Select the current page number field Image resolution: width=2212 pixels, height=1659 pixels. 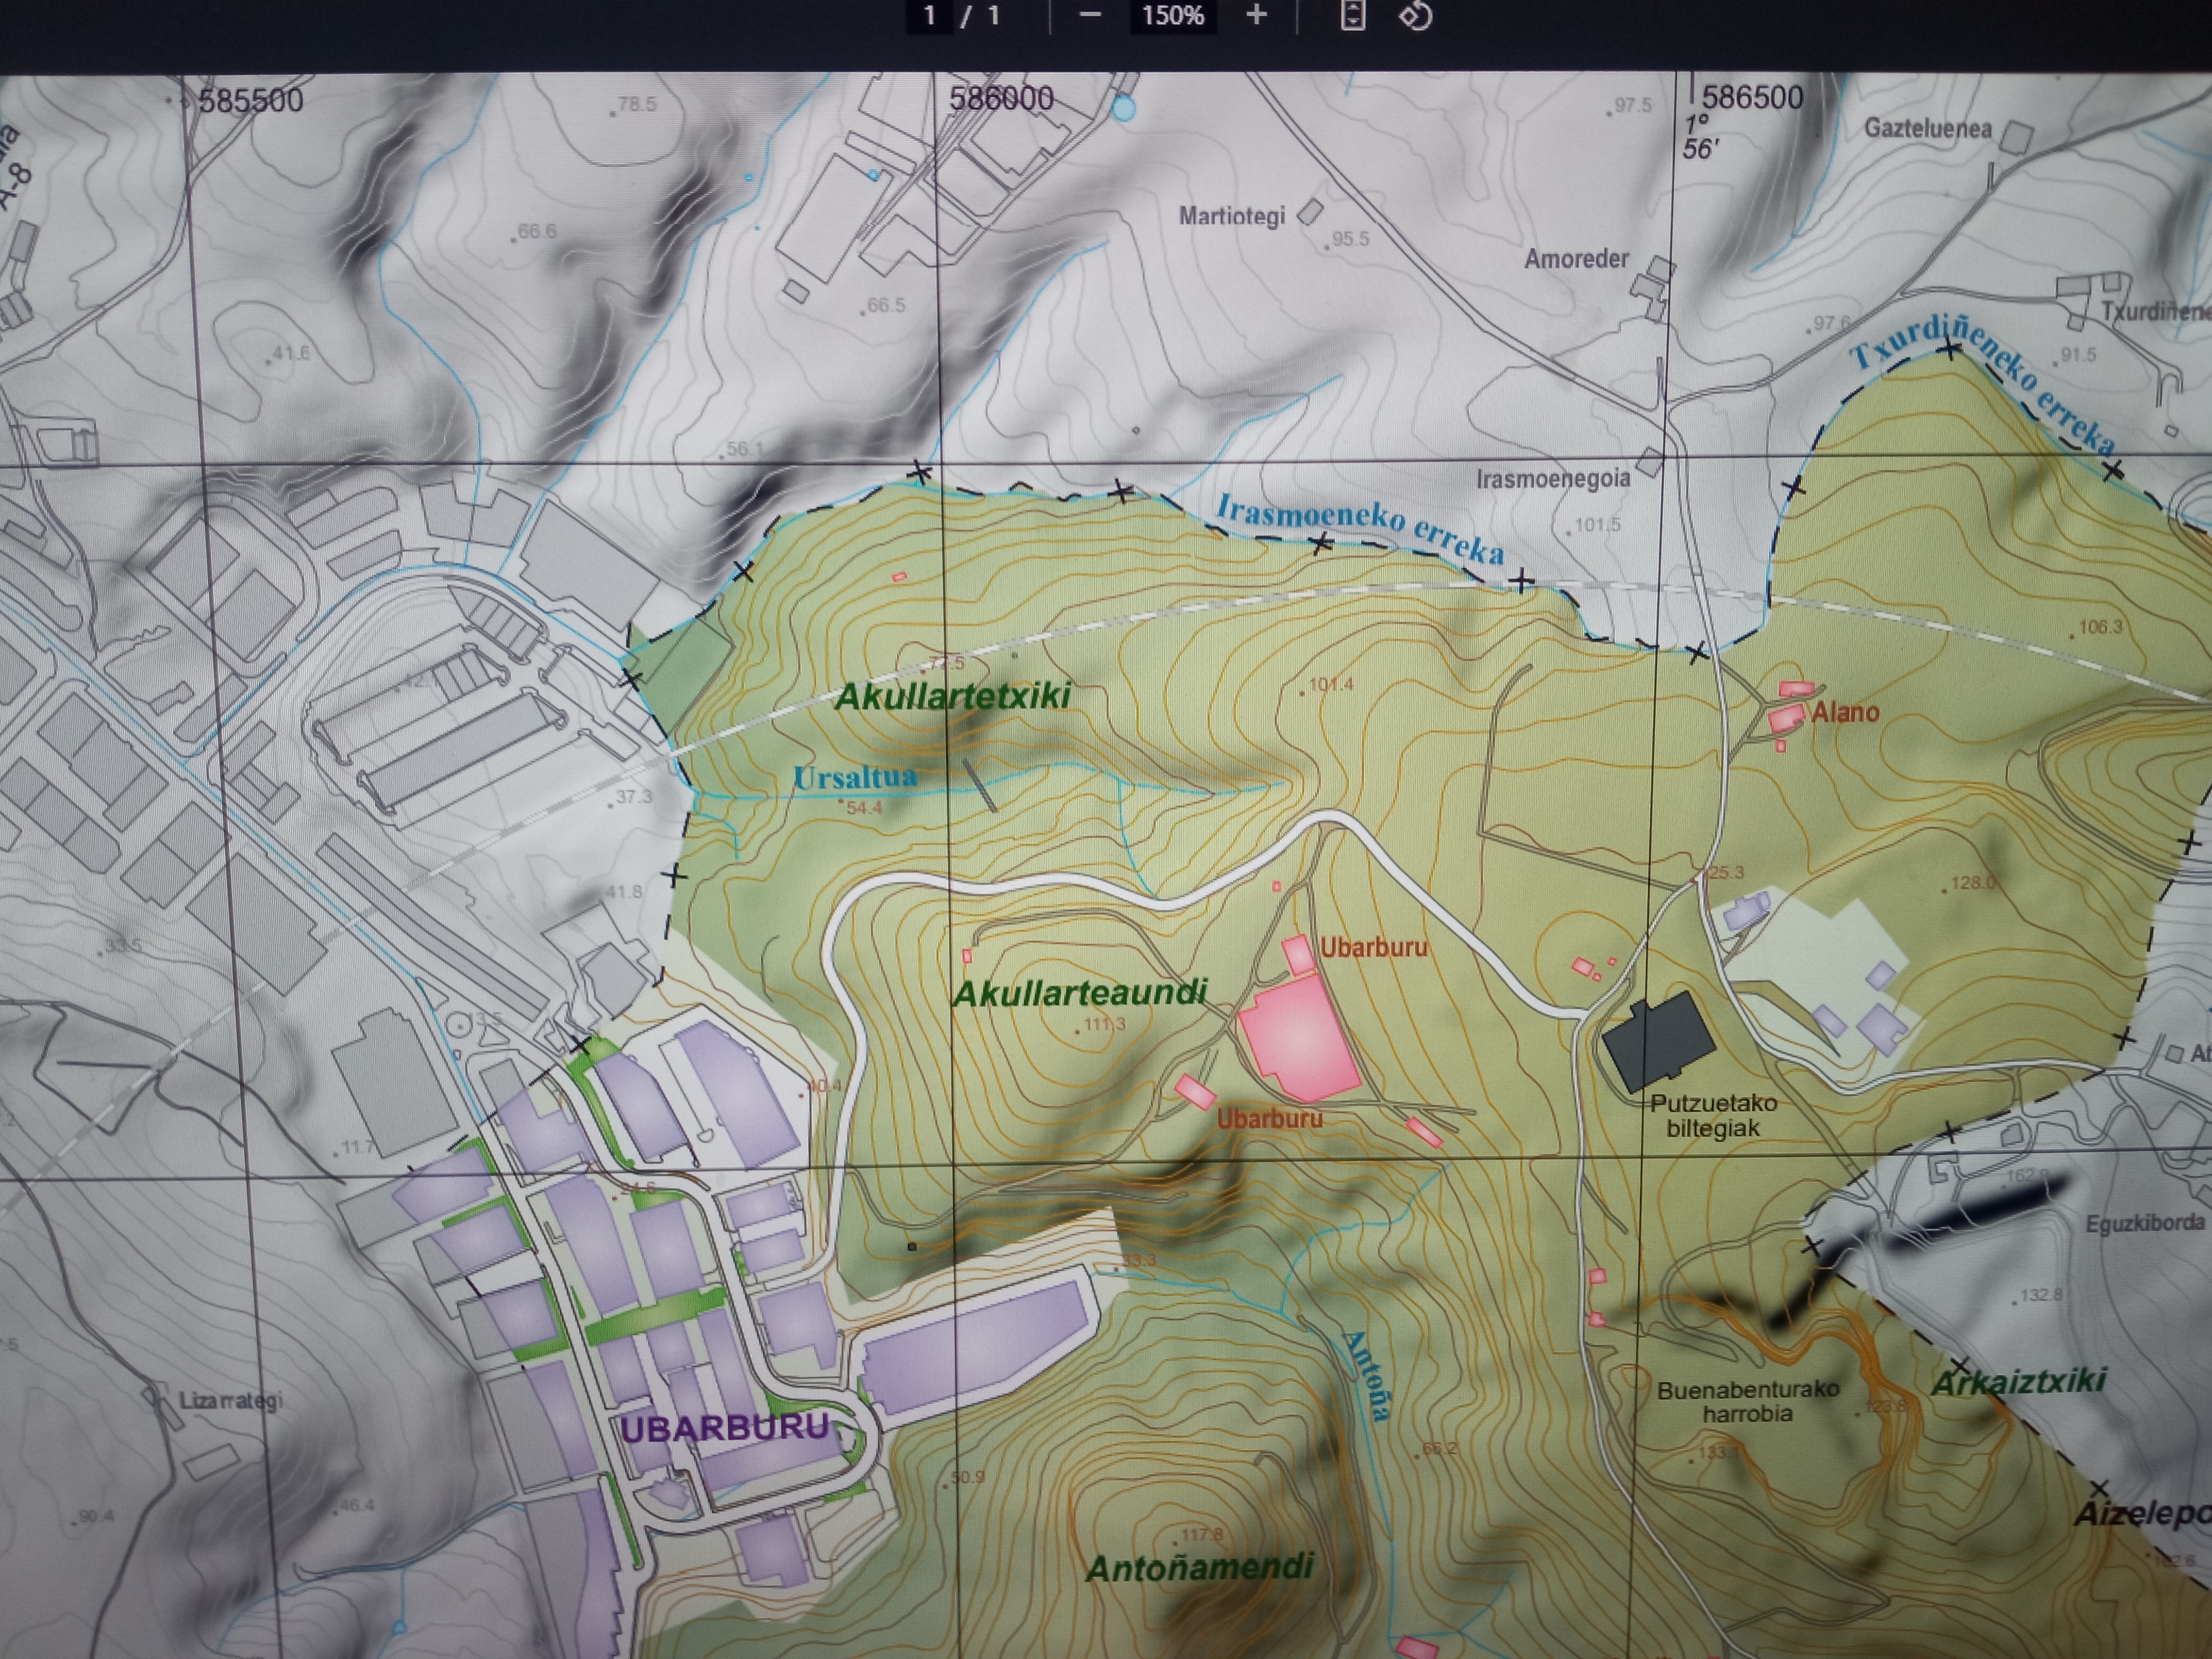coord(930,16)
